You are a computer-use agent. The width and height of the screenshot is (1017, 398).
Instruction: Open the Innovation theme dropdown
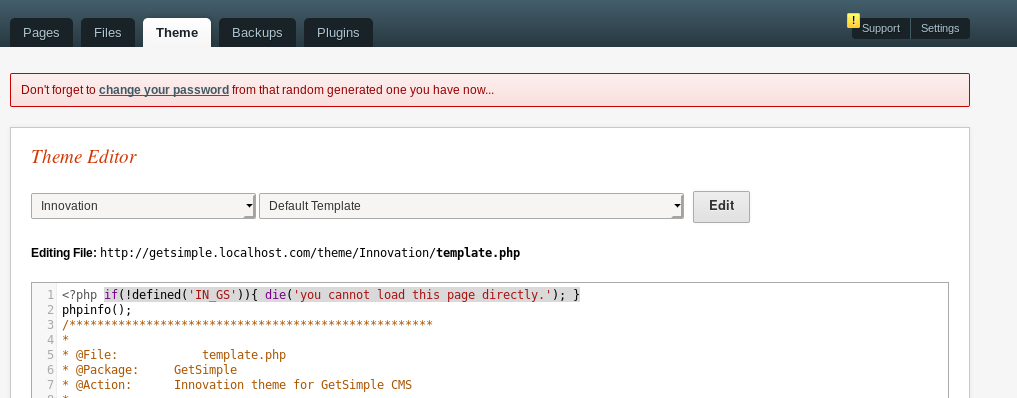point(143,206)
